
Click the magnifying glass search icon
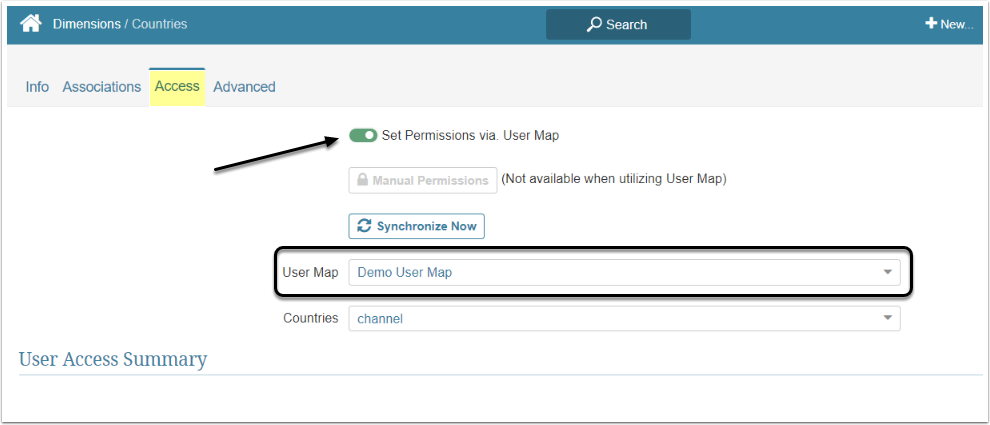pyautogui.click(x=594, y=24)
